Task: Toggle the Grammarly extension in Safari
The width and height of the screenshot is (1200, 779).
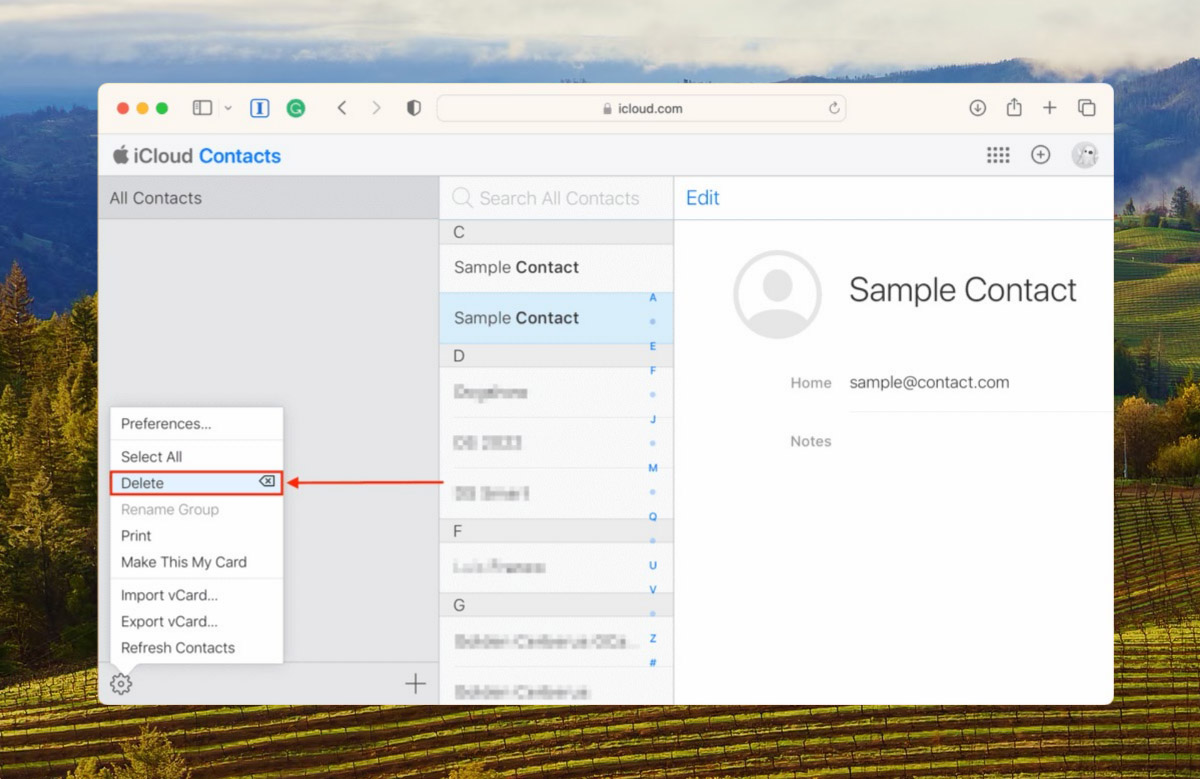Action: (x=295, y=107)
